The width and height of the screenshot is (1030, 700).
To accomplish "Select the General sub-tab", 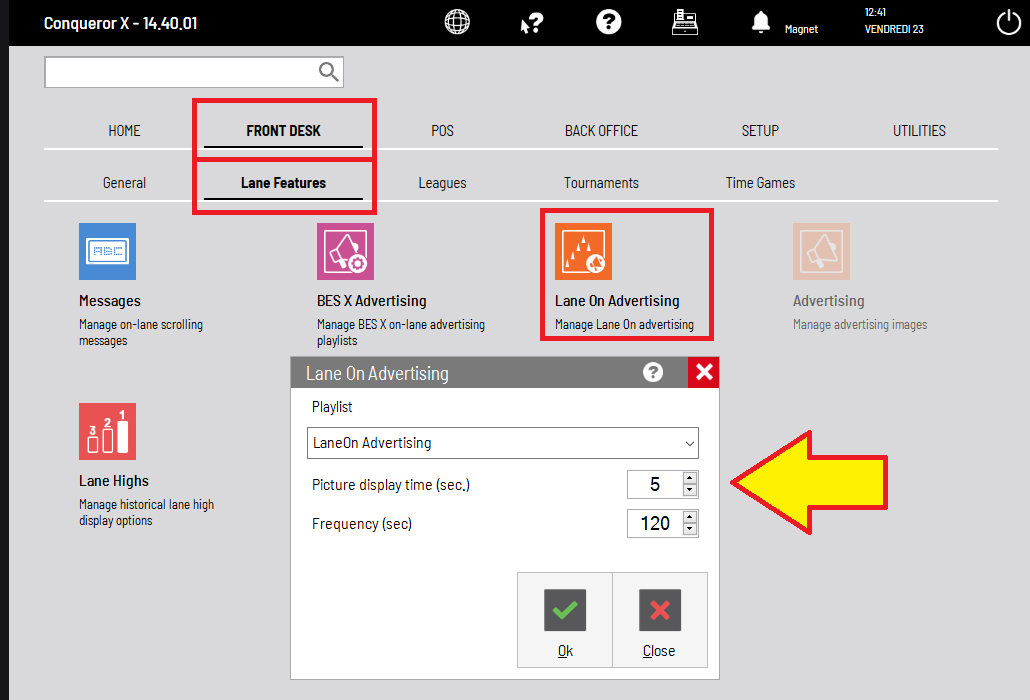I will point(124,183).
